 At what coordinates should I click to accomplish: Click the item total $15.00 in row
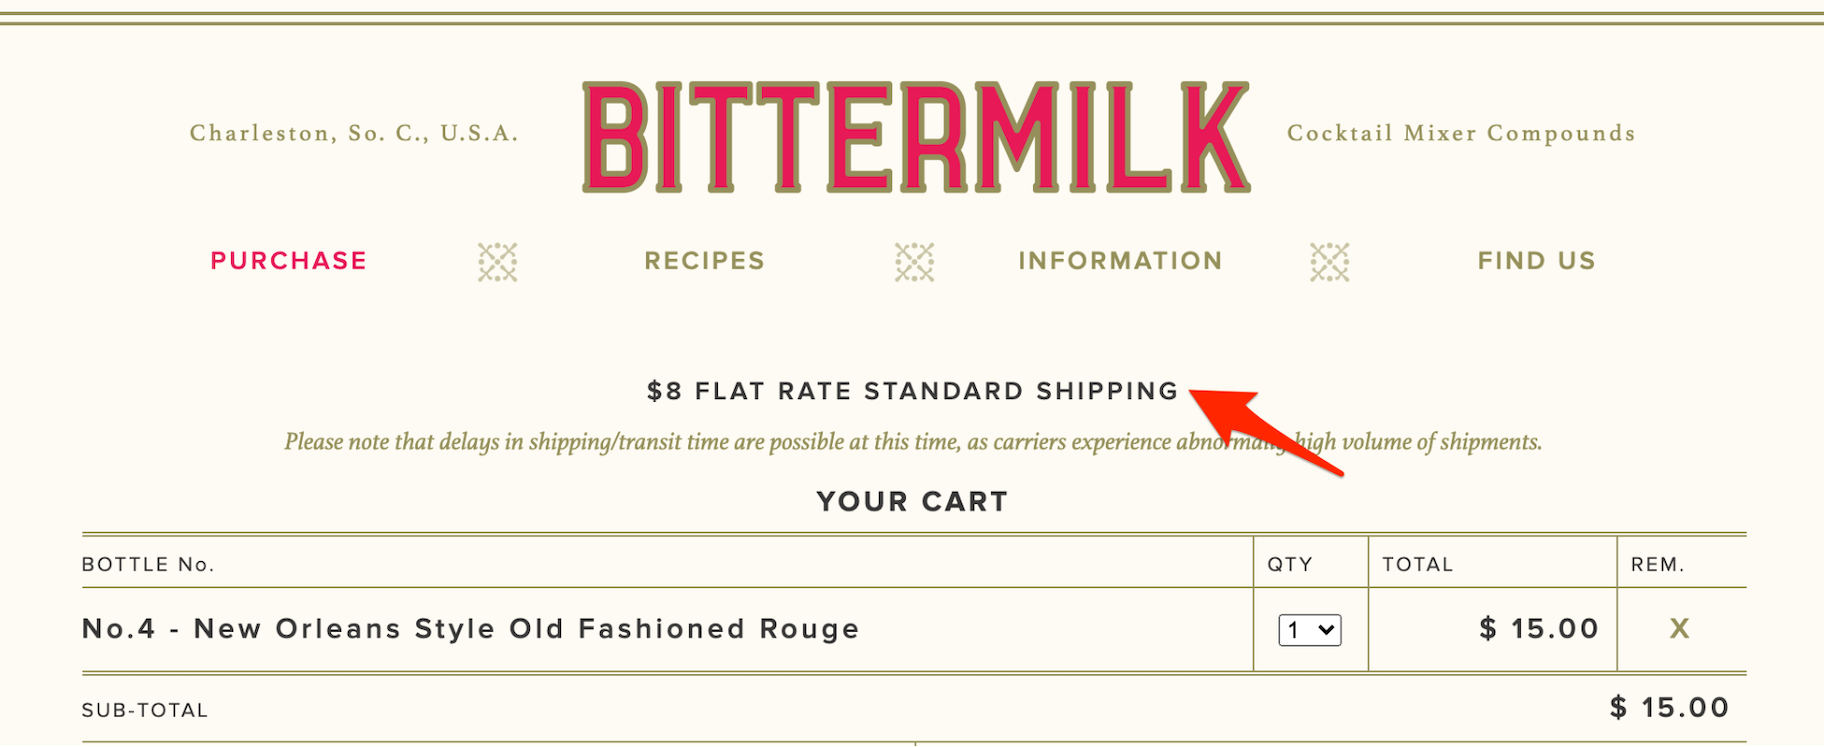[1539, 629]
